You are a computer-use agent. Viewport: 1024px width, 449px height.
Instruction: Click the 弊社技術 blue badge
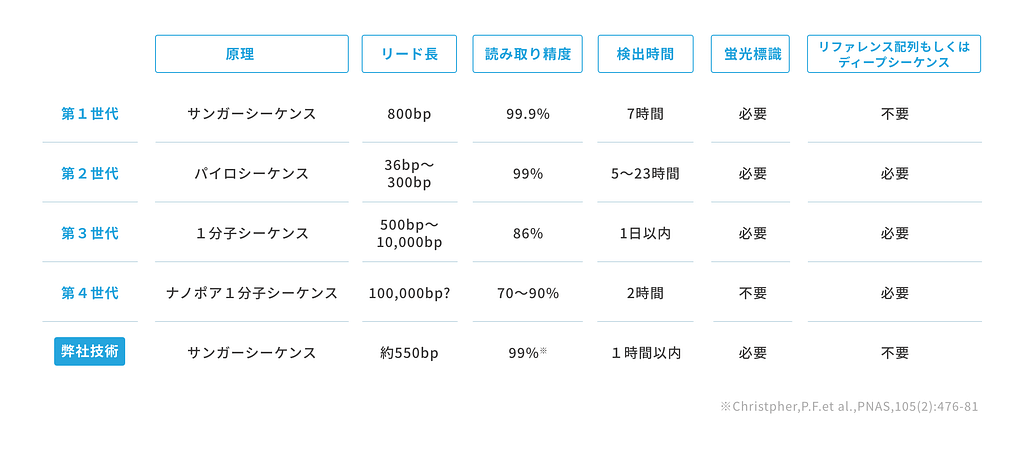pos(89,352)
